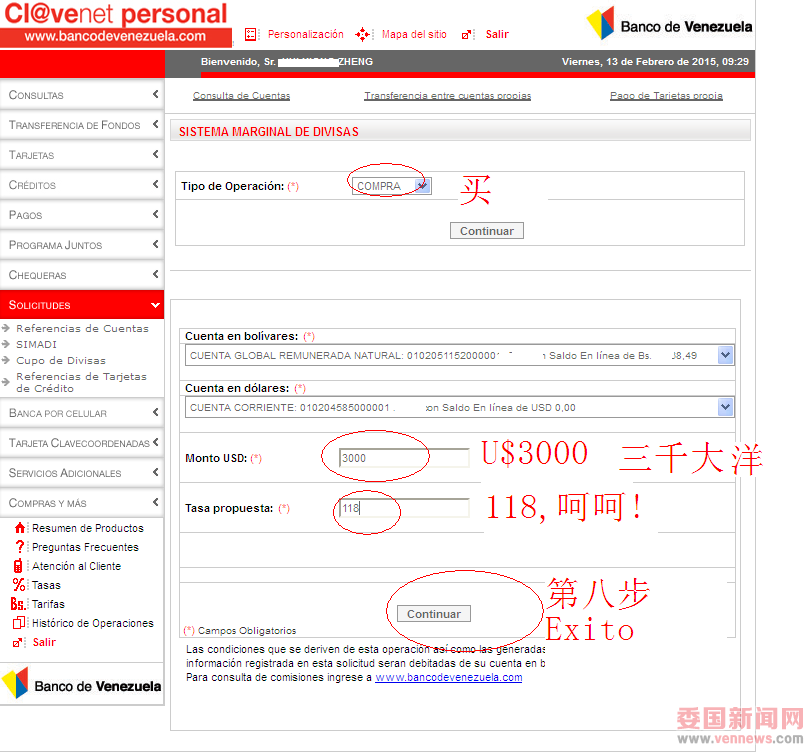This screenshot has width=812, height=754.
Task: Expand the Tarjetas menu chevron
Action: [x=155, y=154]
